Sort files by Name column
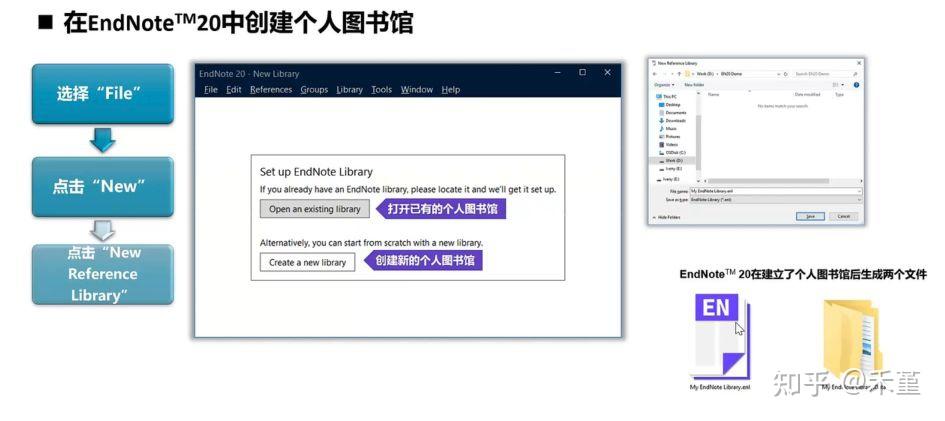945x421 pixels. point(714,94)
